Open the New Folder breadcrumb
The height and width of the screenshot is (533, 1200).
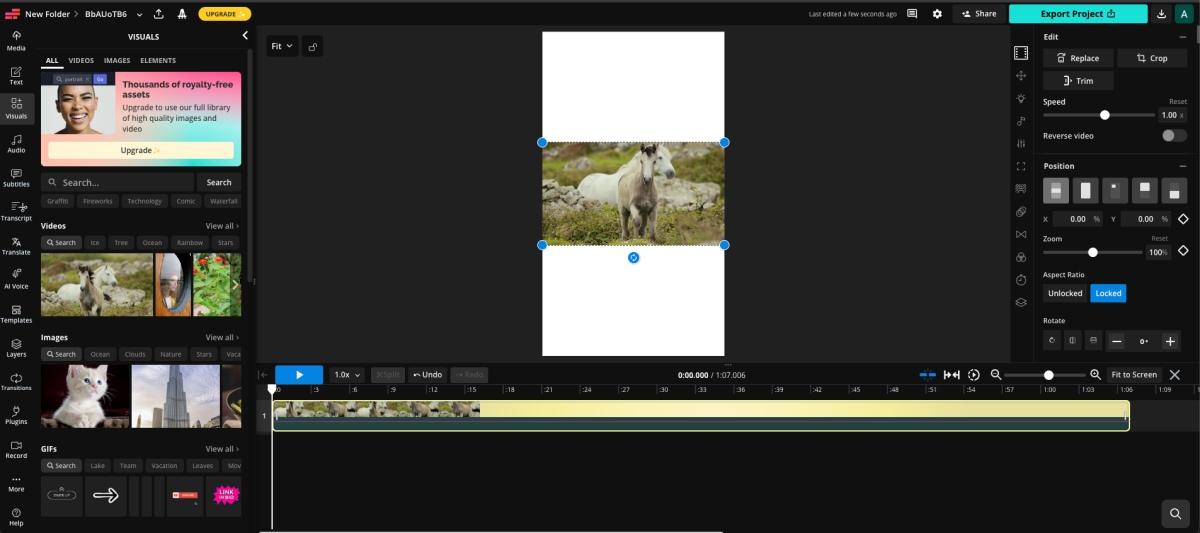point(47,14)
